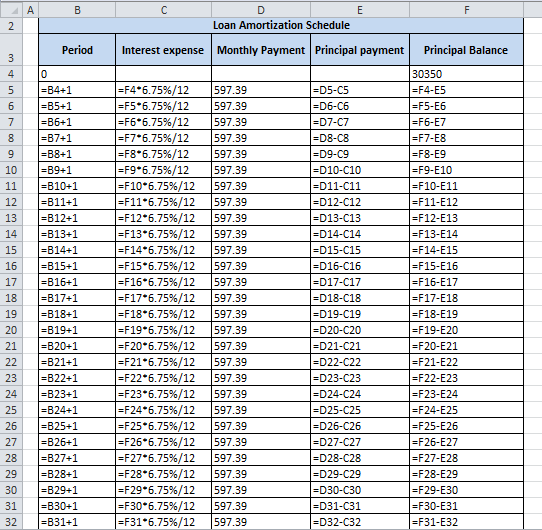542x530 pixels.
Task: Select cell with formula =F4-E5
Action: pos(466,90)
